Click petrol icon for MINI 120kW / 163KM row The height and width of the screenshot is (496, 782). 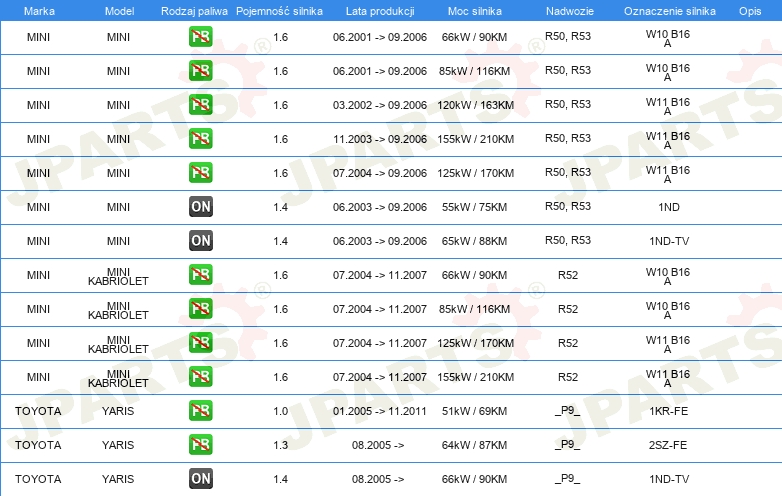(200, 105)
